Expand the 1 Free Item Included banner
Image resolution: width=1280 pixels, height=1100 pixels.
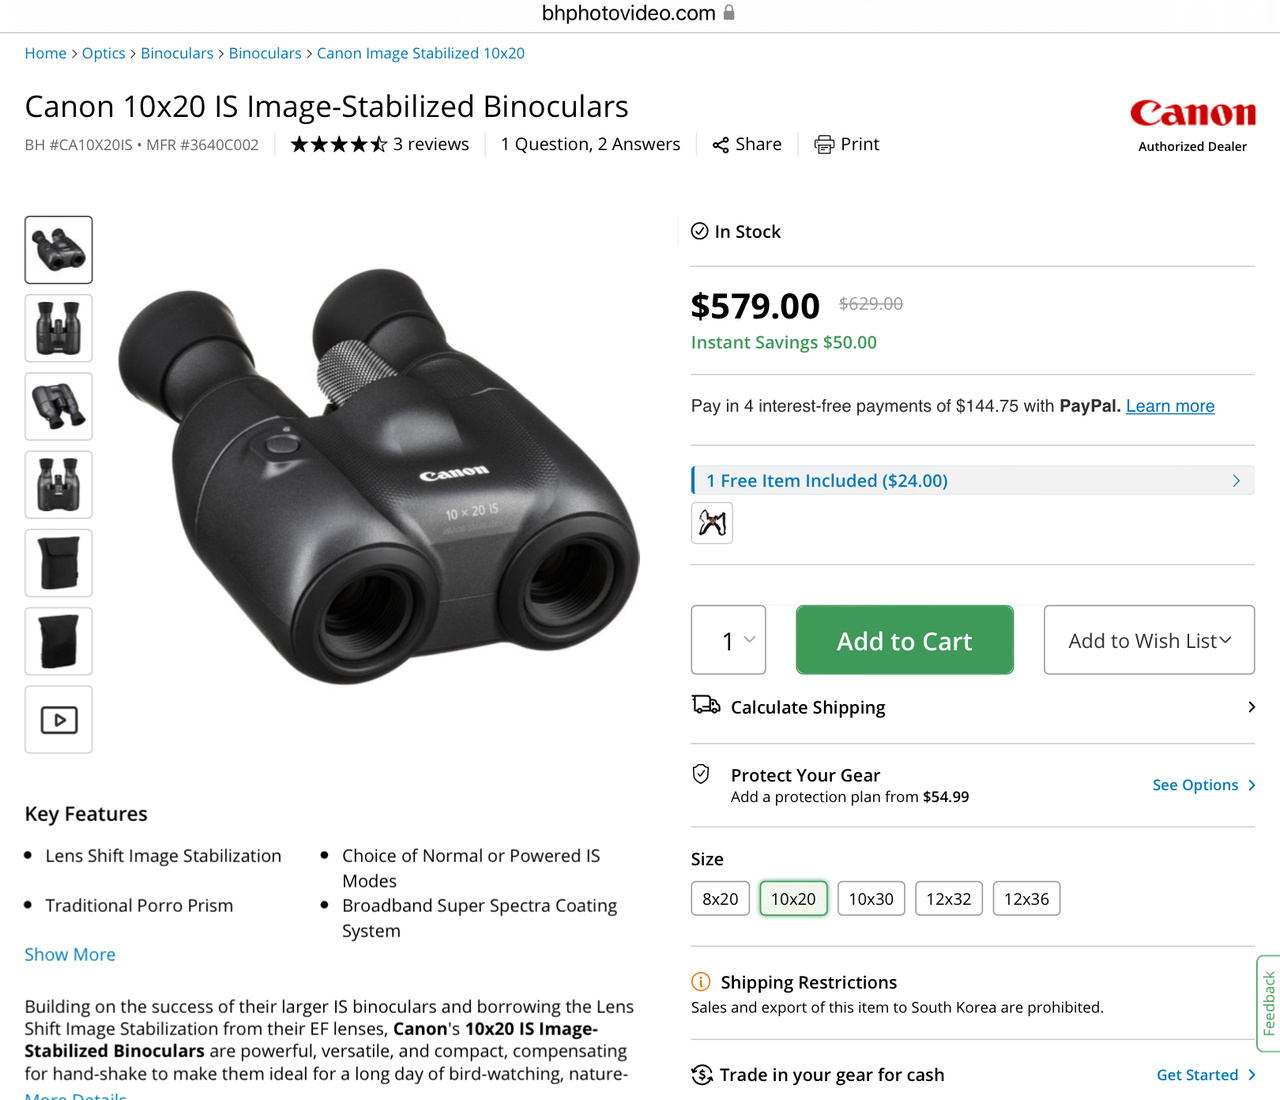(972, 481)
